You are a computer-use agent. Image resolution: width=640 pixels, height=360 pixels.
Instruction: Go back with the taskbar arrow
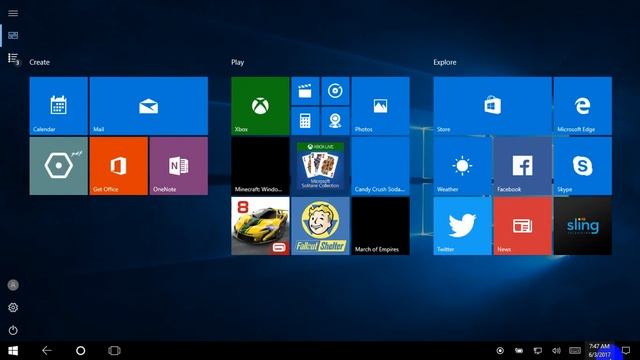47,350
